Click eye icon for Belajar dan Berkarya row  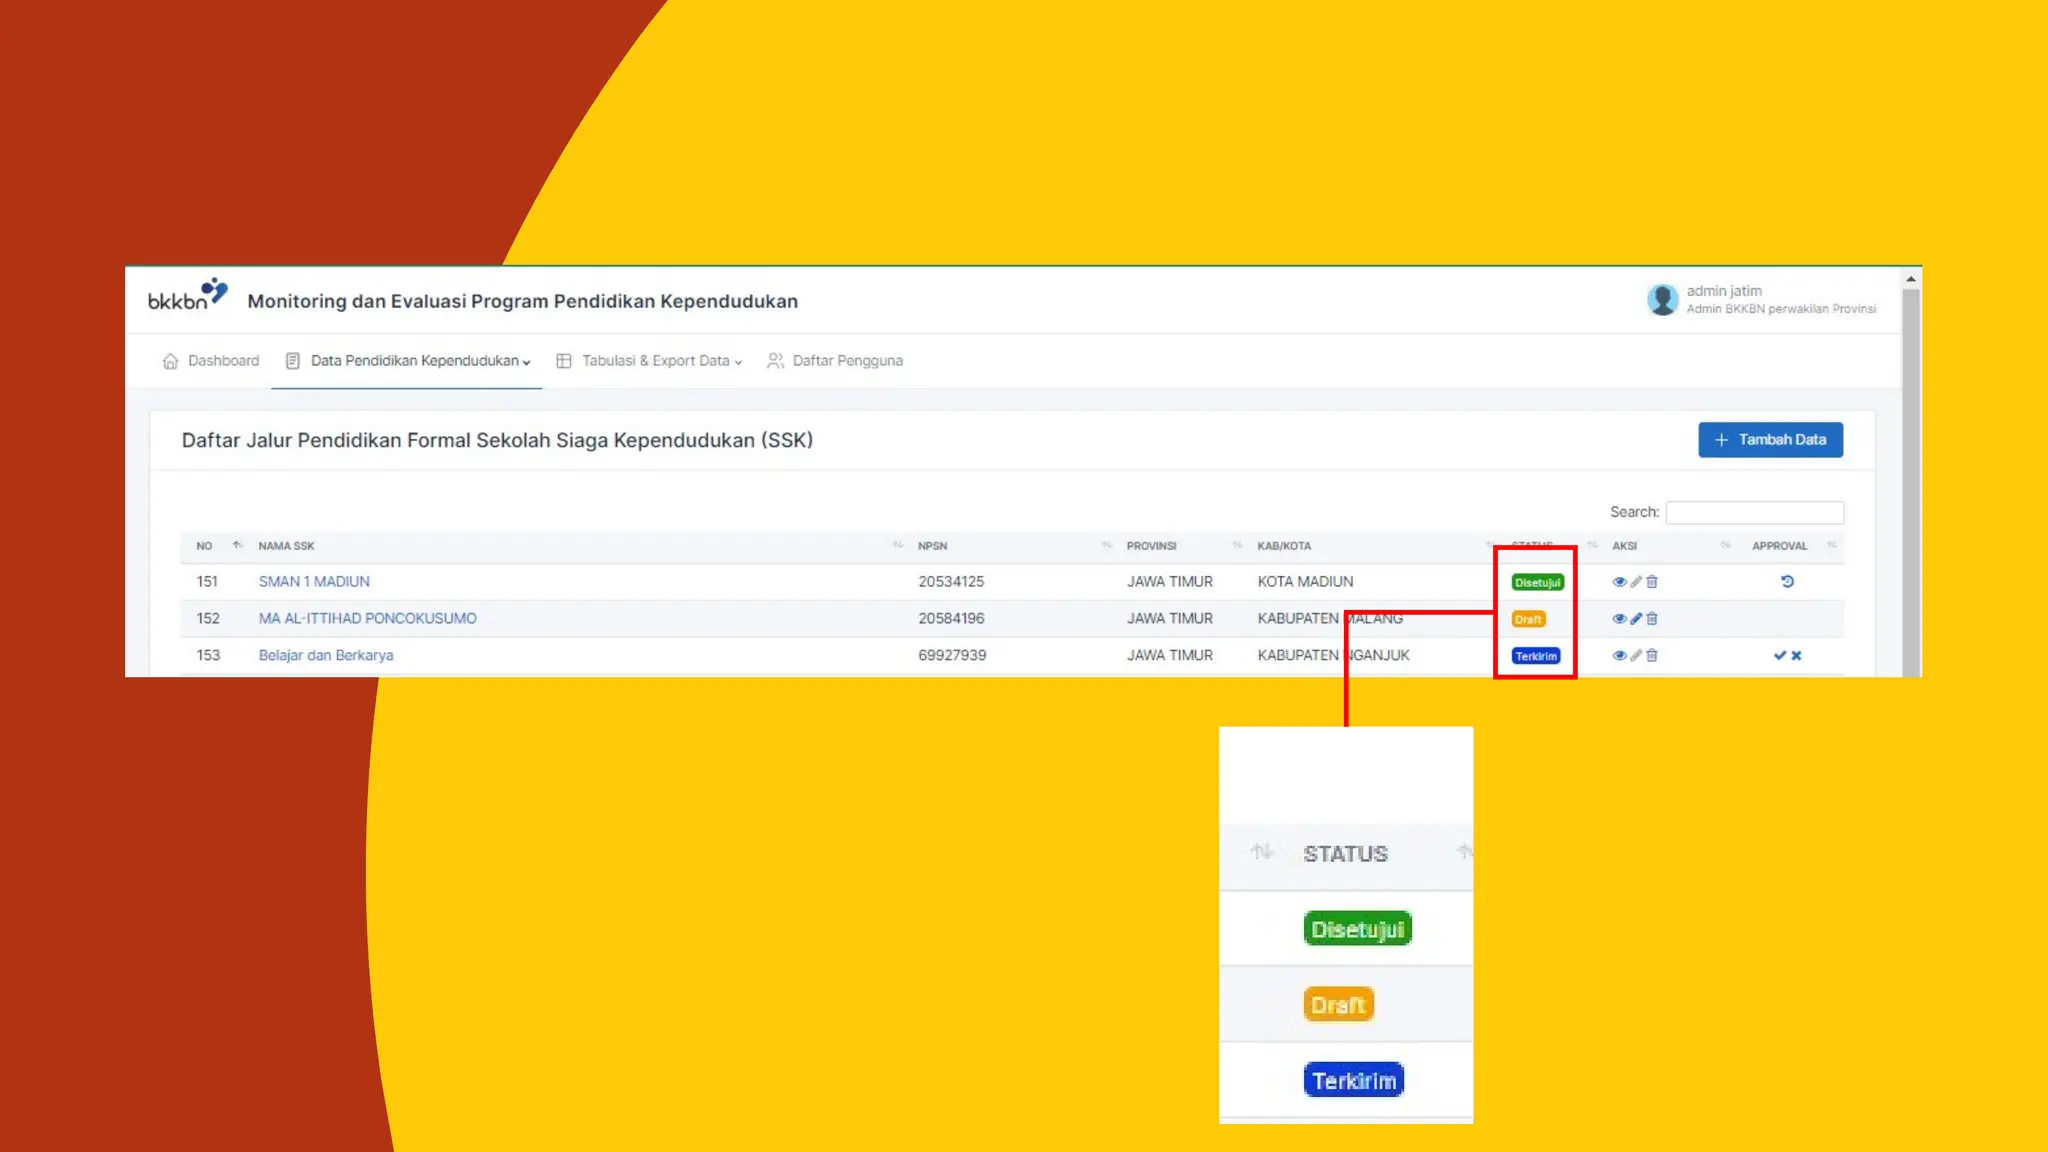point(1619,656)
